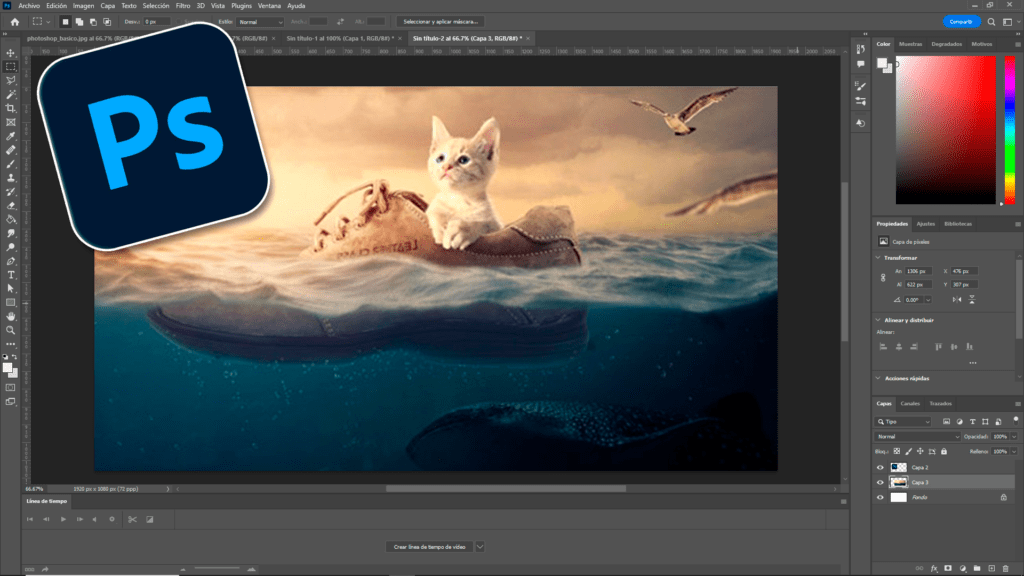
Task: Activate the Zoom tool in toolbar
Action: (11, 329)
